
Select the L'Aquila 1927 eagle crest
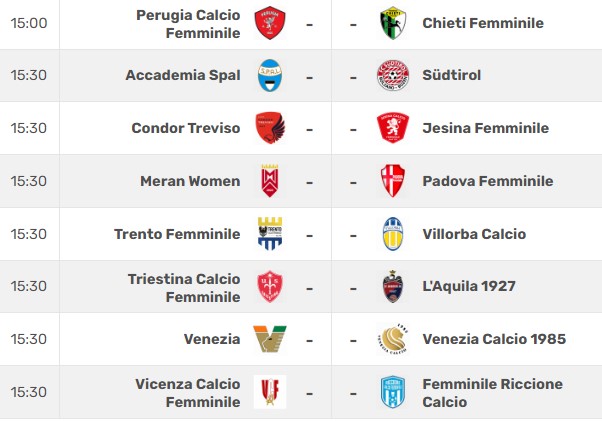coord(393,286)
